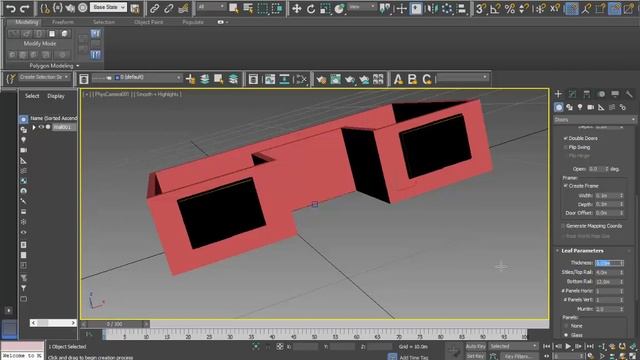Click text tool icon A

398,79
